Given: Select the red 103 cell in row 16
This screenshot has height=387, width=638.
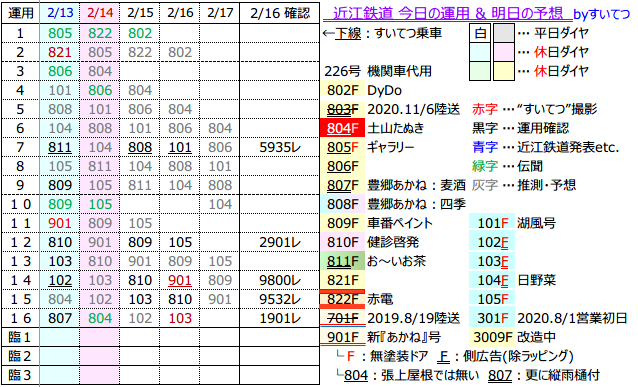Looking at the screenshot, I should (180, 318).
